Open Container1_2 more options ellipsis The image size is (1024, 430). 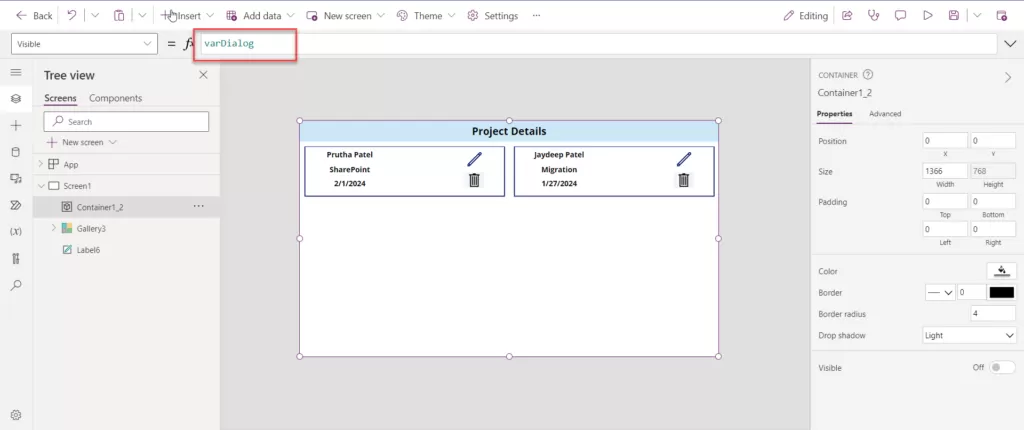199,207
